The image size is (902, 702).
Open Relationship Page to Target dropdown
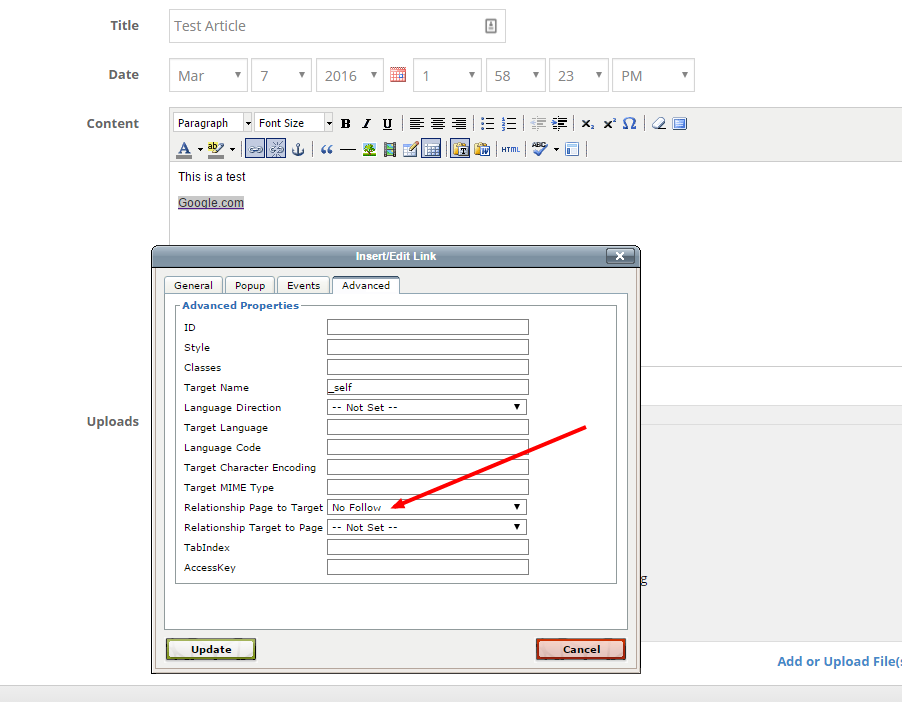click(x=427, y=507)
